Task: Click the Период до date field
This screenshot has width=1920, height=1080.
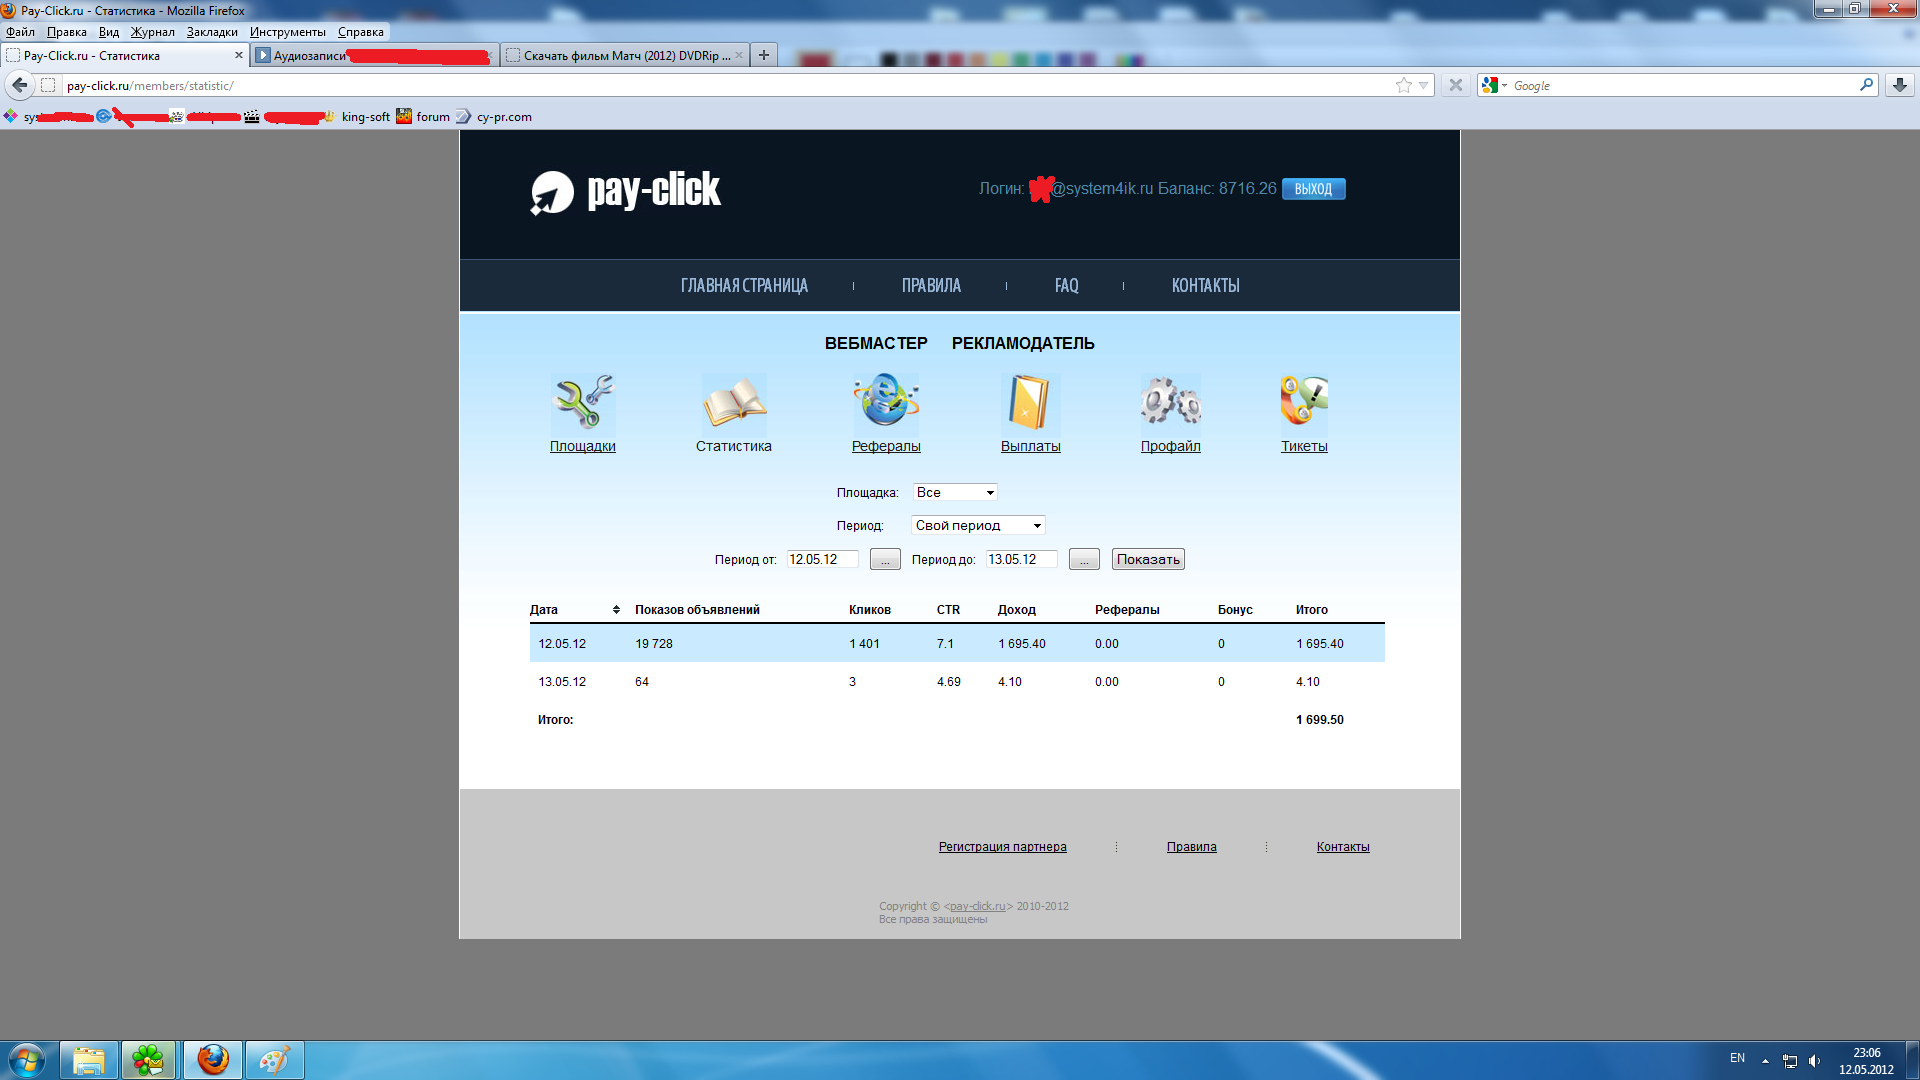Action: pyautogui.click(x=1021, y=559)
